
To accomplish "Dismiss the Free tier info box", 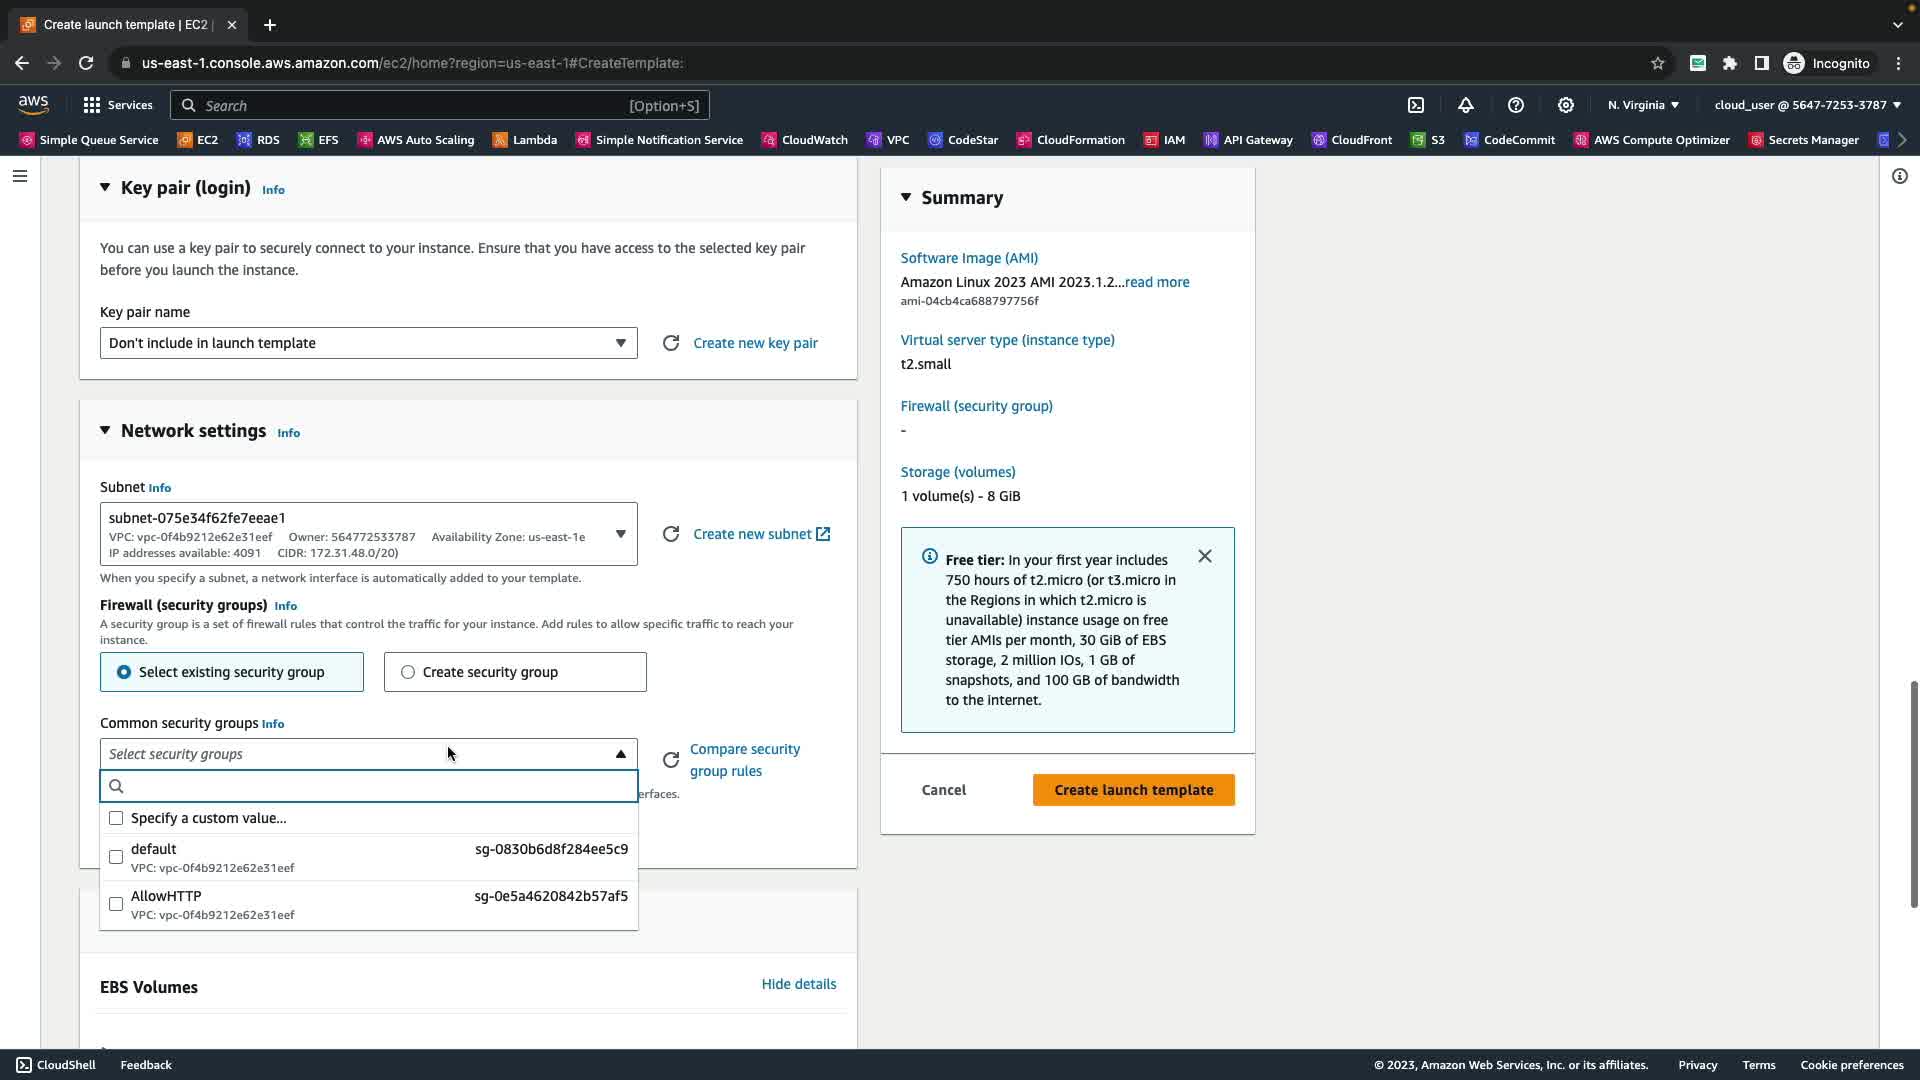I will point(1205,556).
